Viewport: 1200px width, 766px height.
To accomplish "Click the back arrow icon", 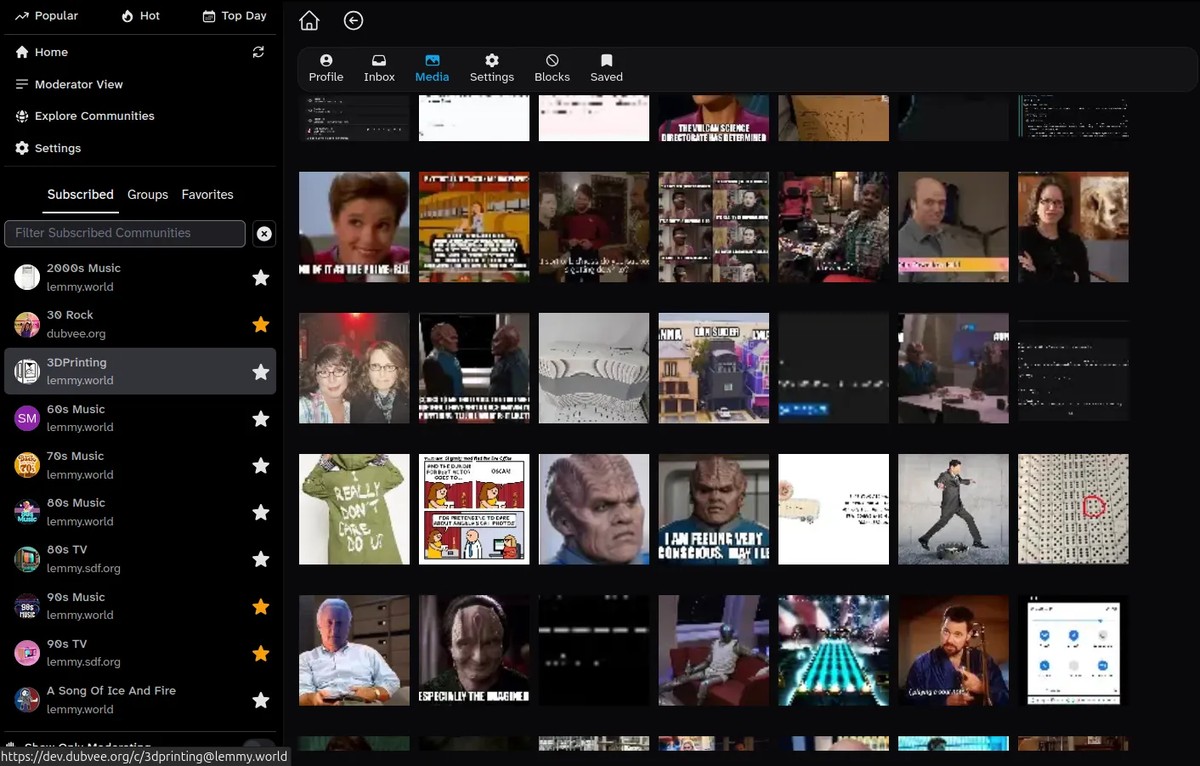I will click(x=353, y=21).
